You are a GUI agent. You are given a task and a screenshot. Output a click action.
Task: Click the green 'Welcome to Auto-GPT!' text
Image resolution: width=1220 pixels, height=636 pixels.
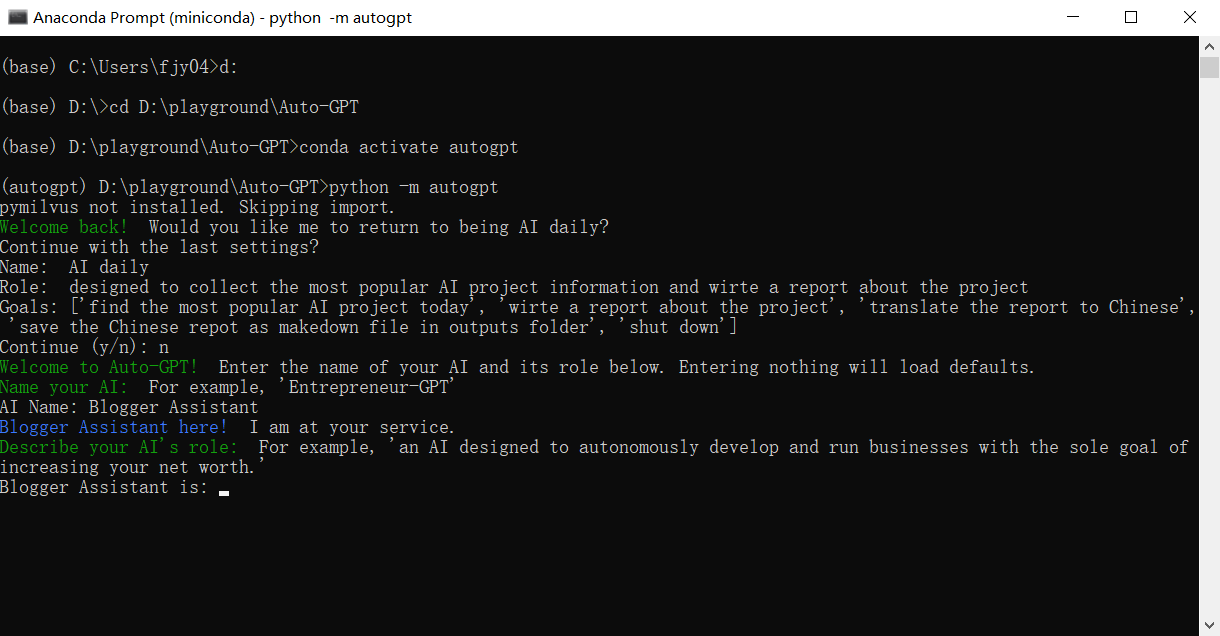(99, 367)
